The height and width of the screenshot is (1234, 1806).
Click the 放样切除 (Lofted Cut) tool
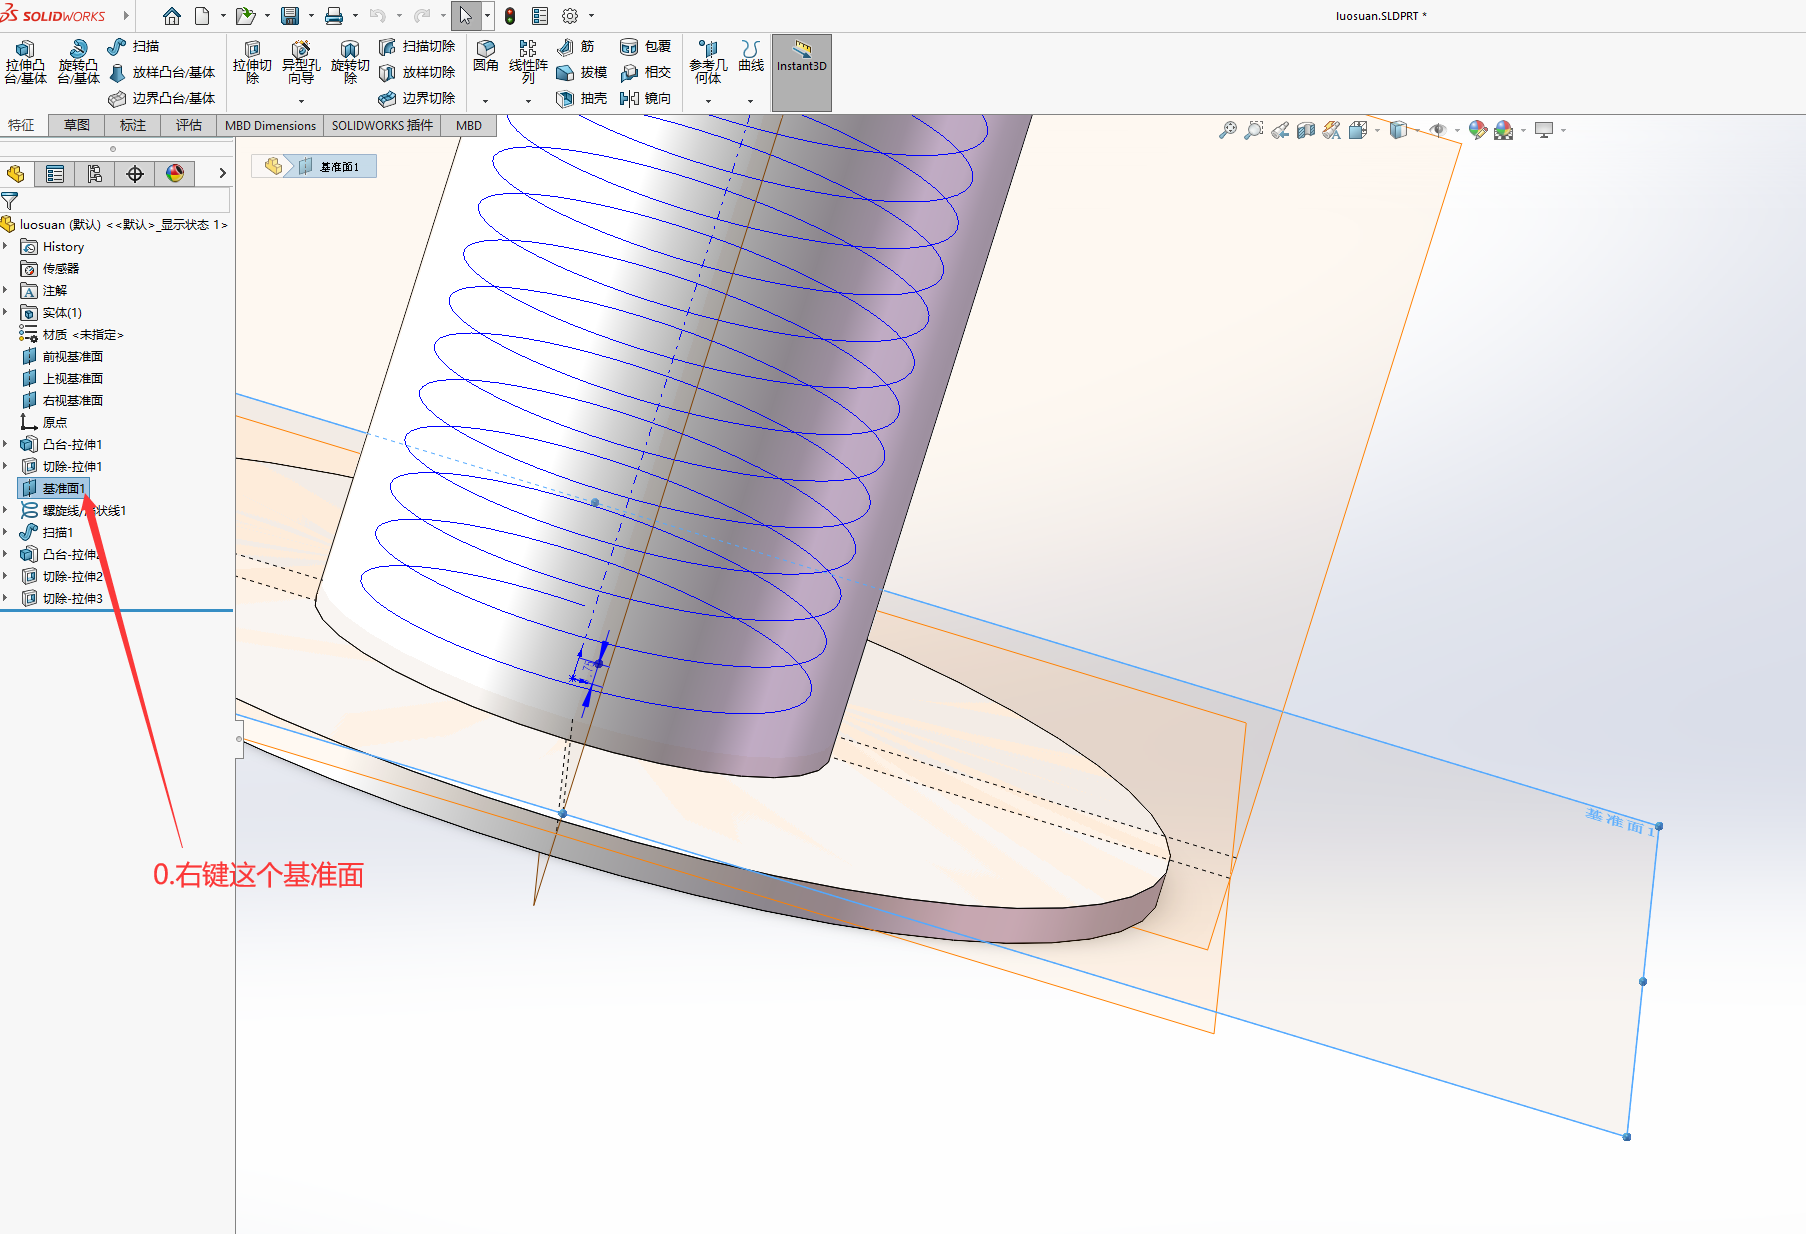tap(417, 72)
